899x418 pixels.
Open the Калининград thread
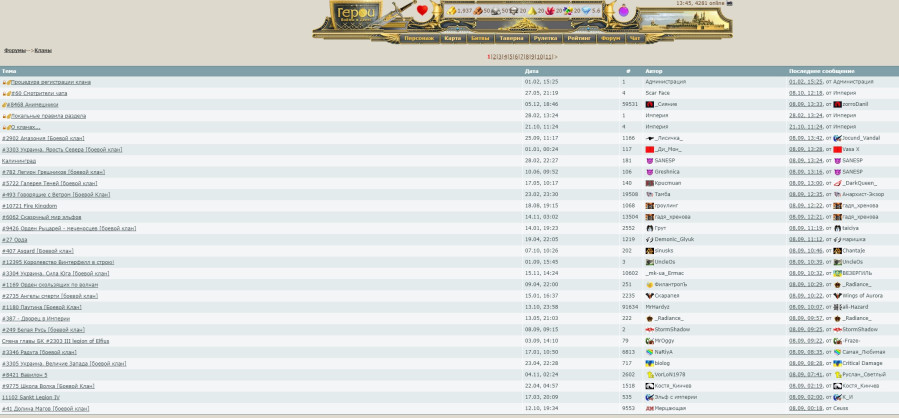pyautogui.click(x=19, y=161)
